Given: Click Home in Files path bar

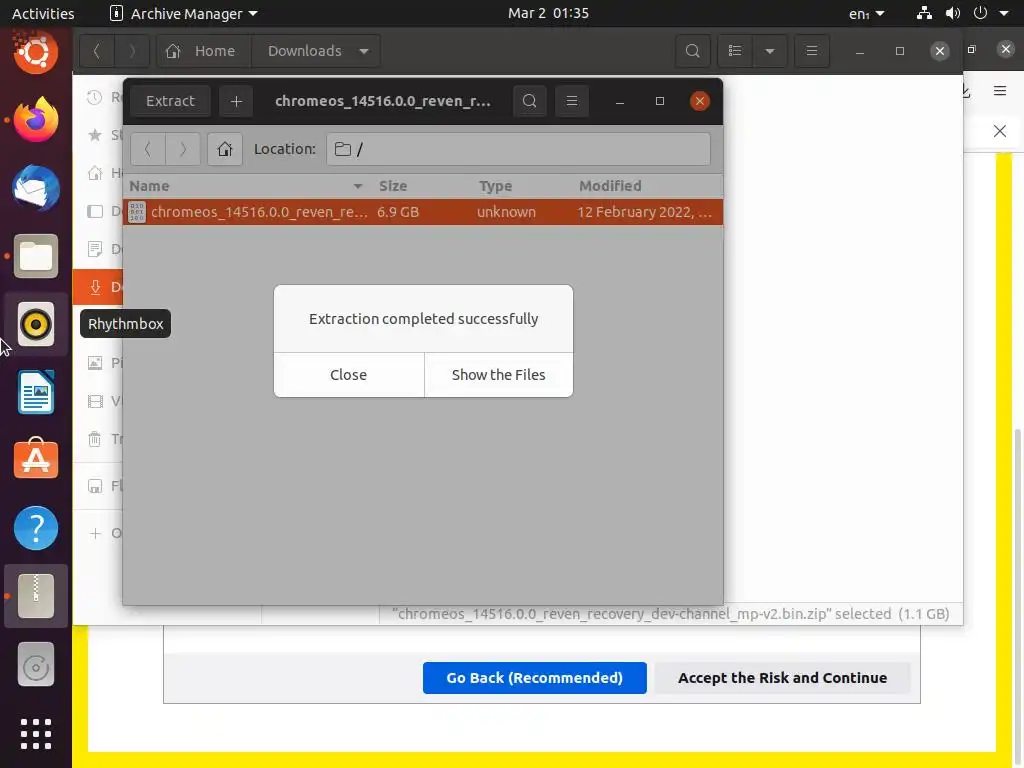Looking at the screenshot, I should point(204,51).
